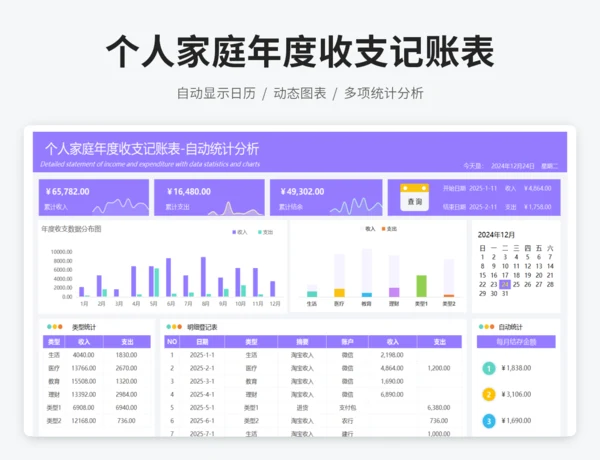600x460 pixels.
Task: Click the 账户 column header in 明细登记表
Action: (x=347, y=342)
